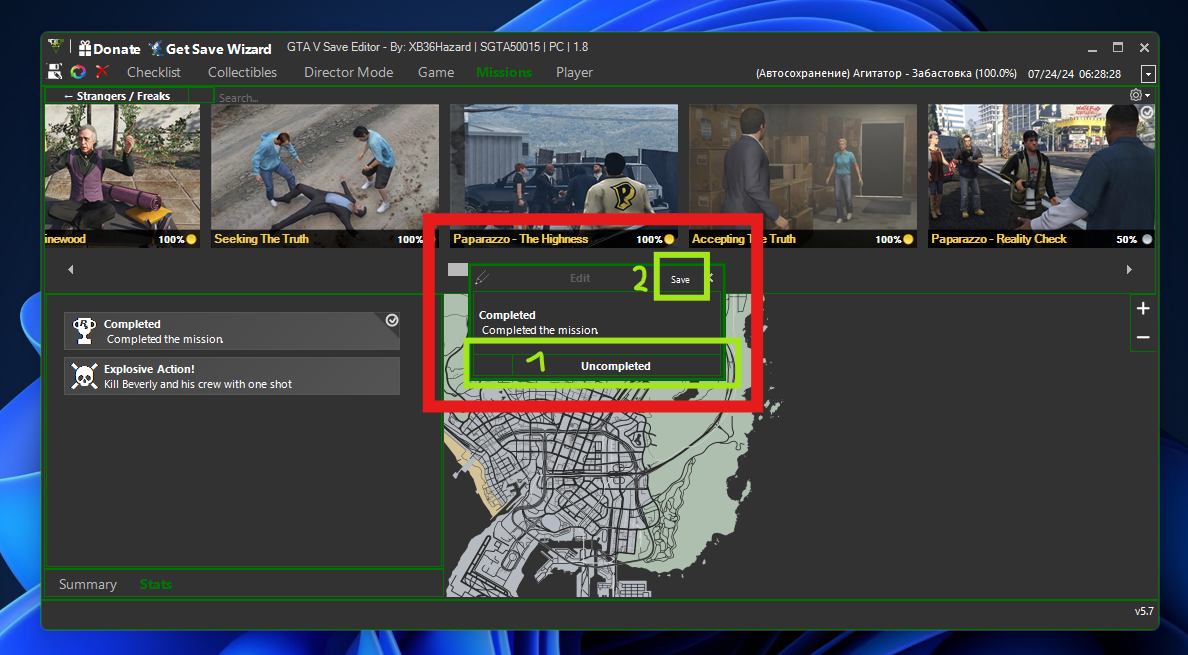
Task: Select the Seeking The Truth mission thumbnail
Action: 325,176
